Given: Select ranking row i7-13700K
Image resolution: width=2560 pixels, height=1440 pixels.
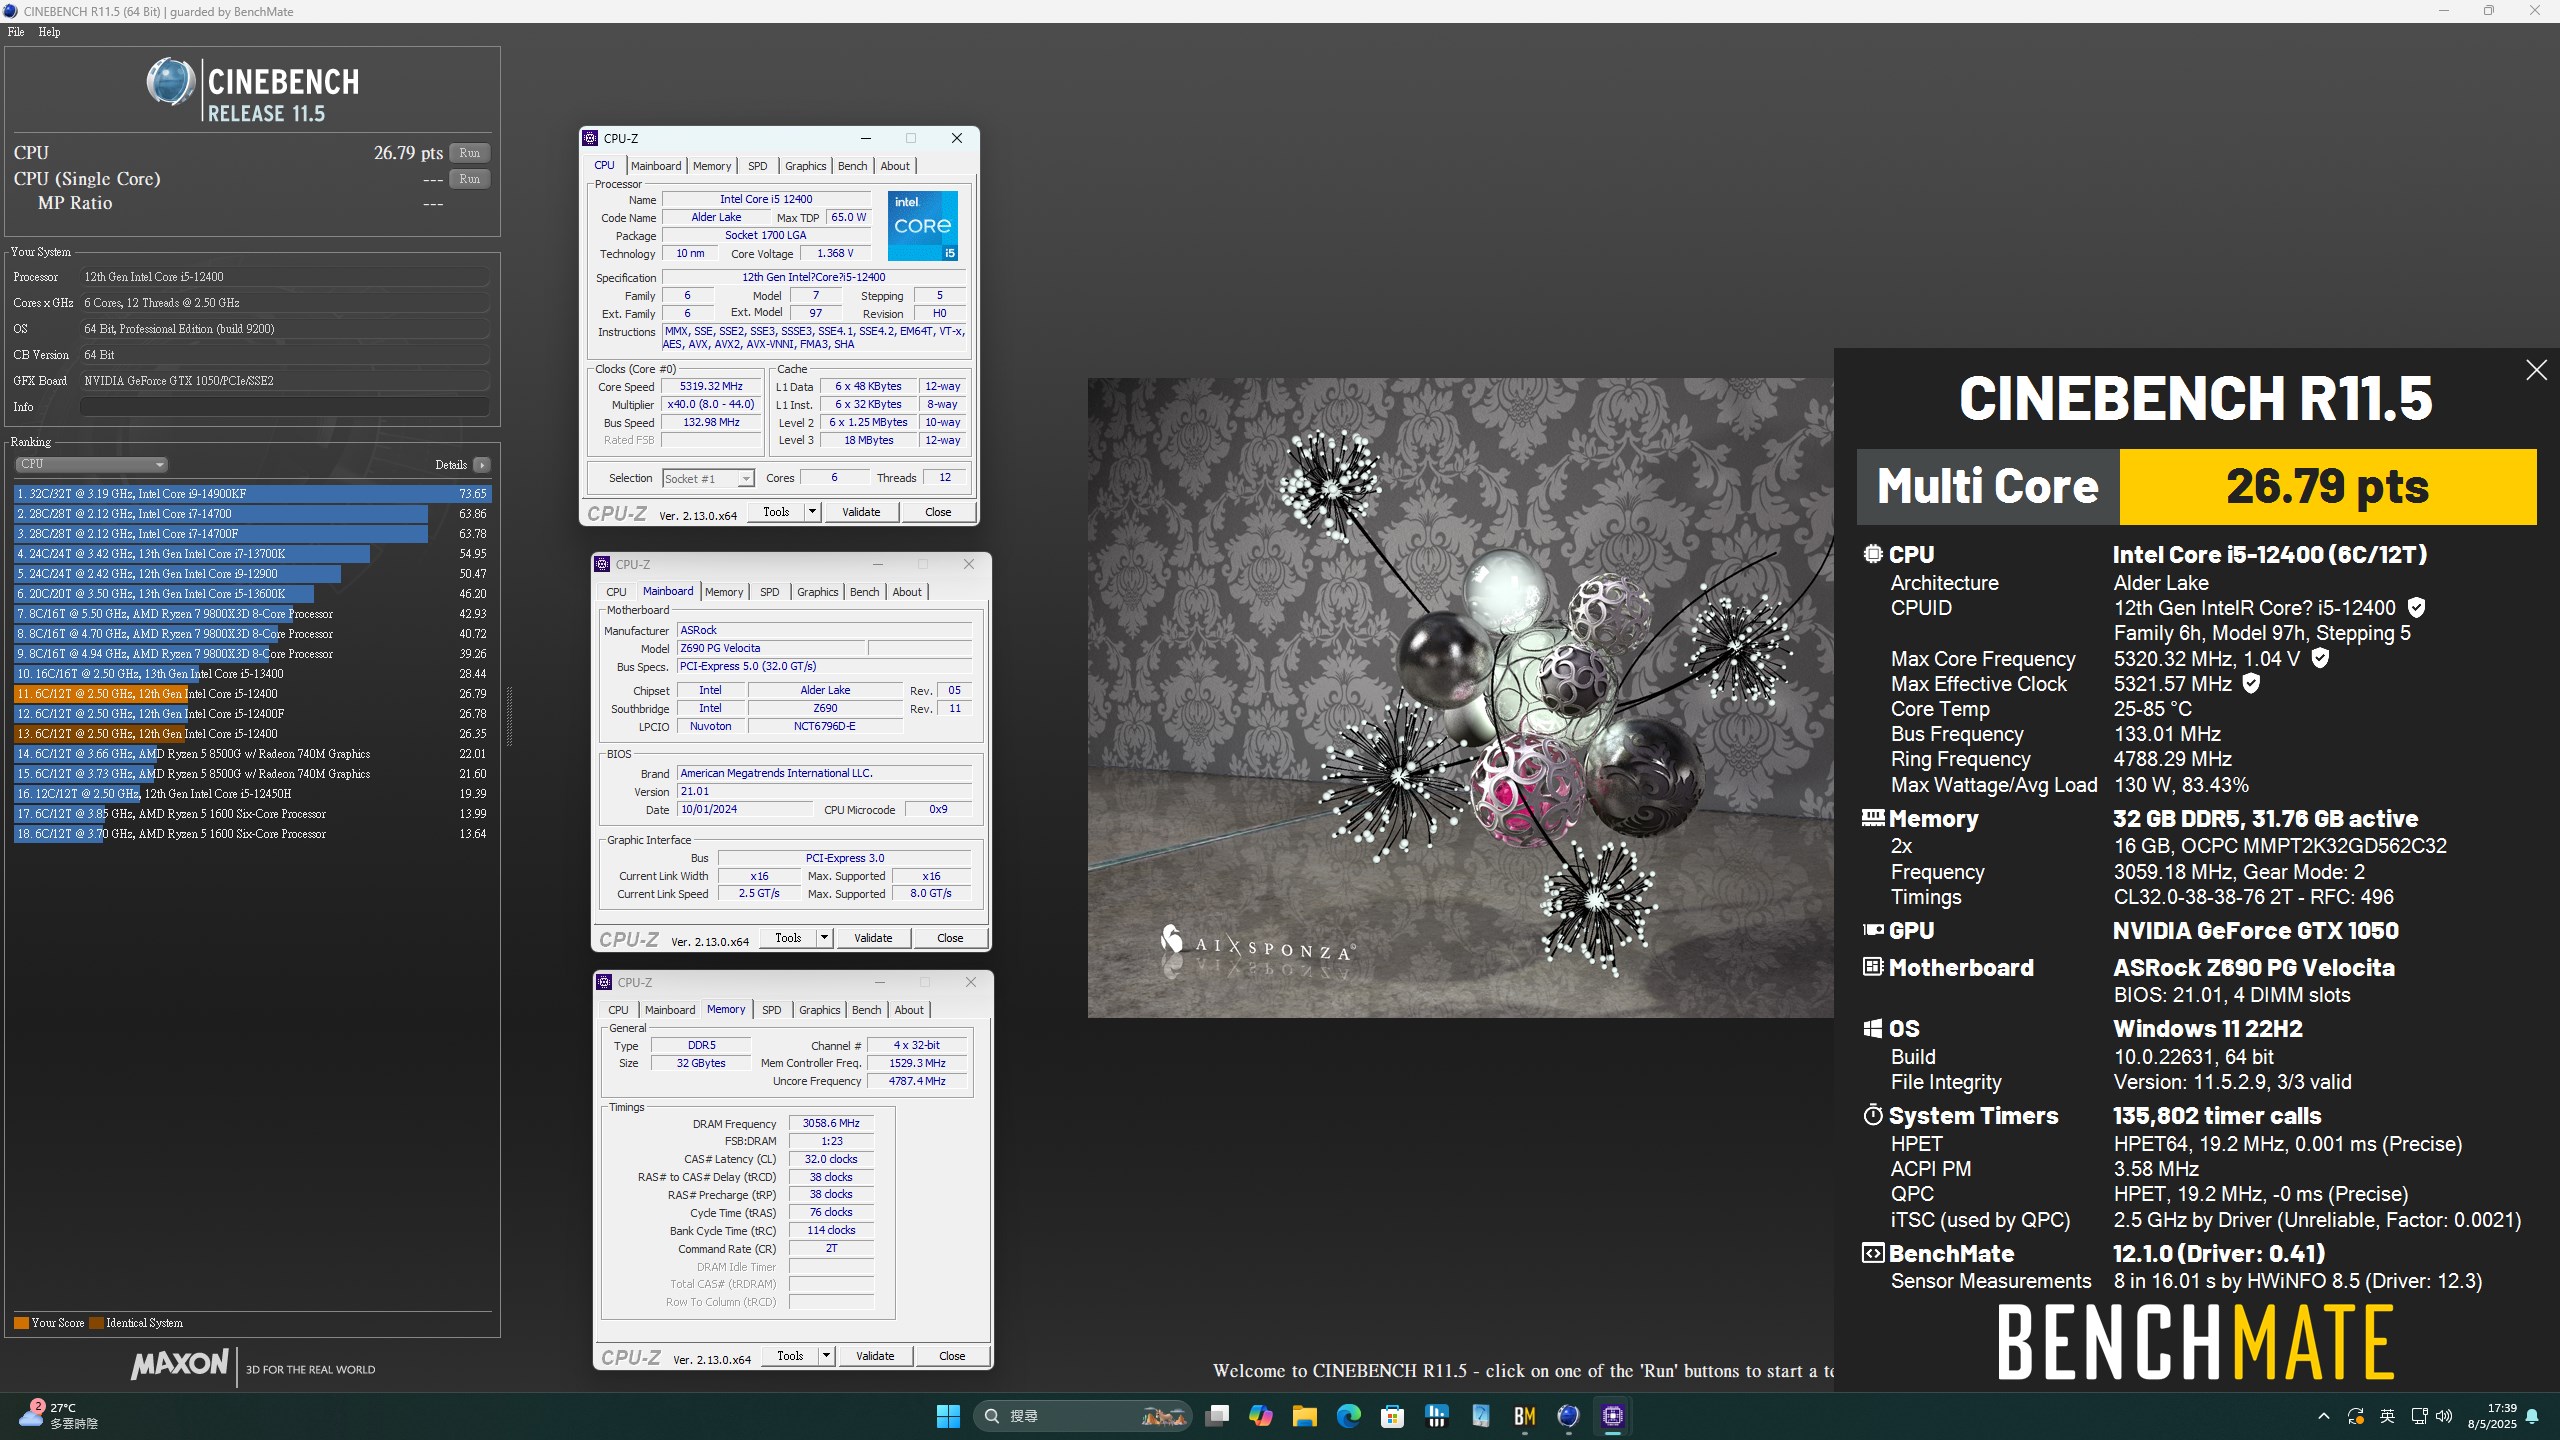Looking at the screenshot, I should pyautogui.click(x=252, y=554).
